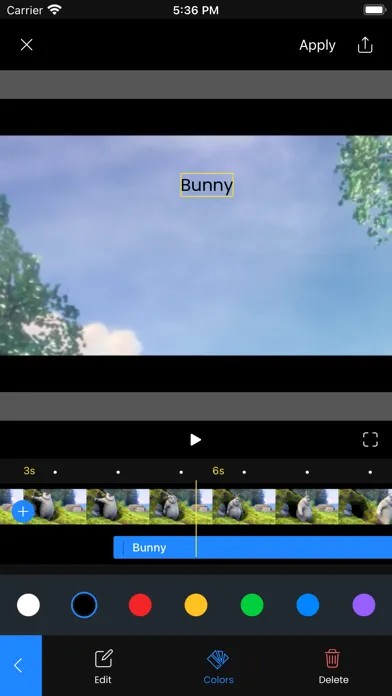Screen dimensions: 392x696
Task: Switch to the Colors tab
Action: pyautogui.click(x=218, y=666)
